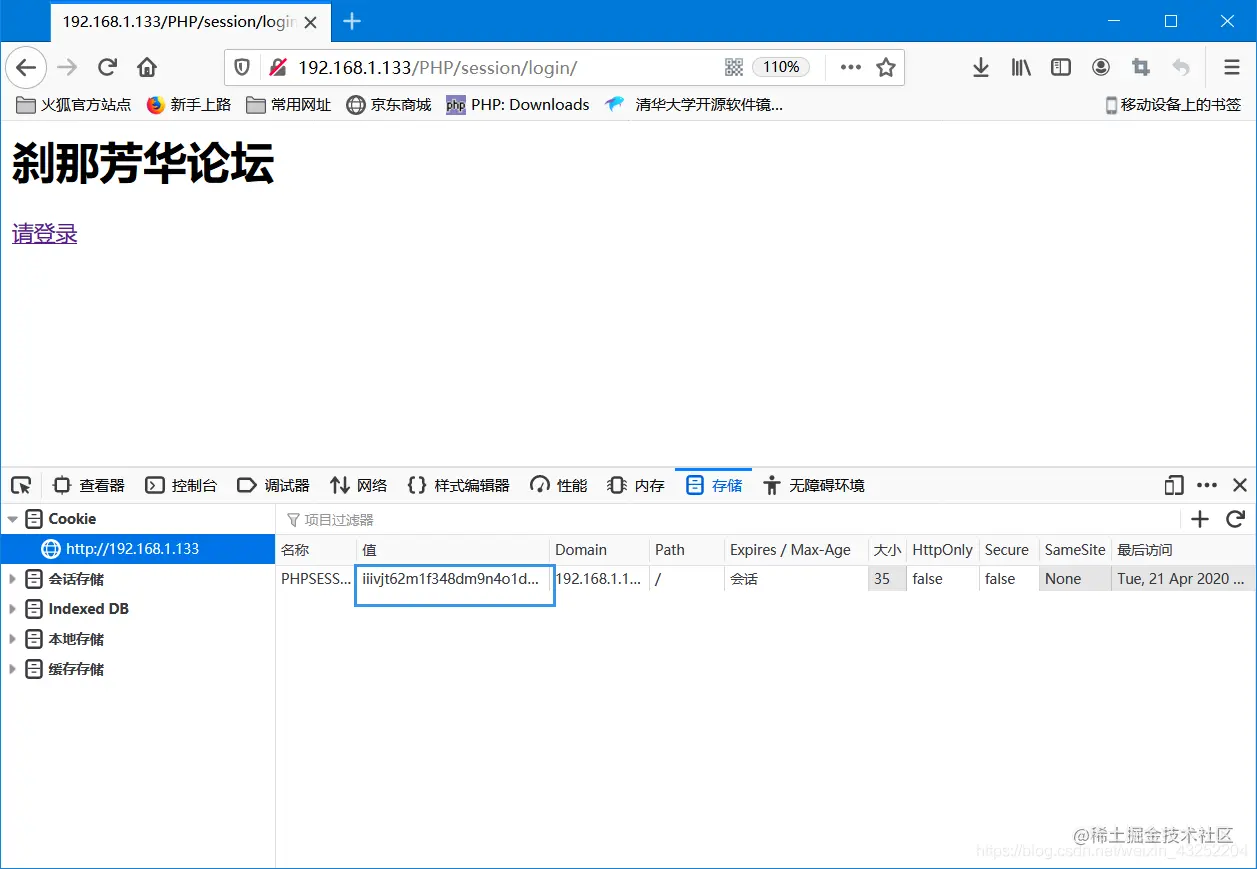
Task: Open page actions three-dot menu
Action: tap(851, 67)
